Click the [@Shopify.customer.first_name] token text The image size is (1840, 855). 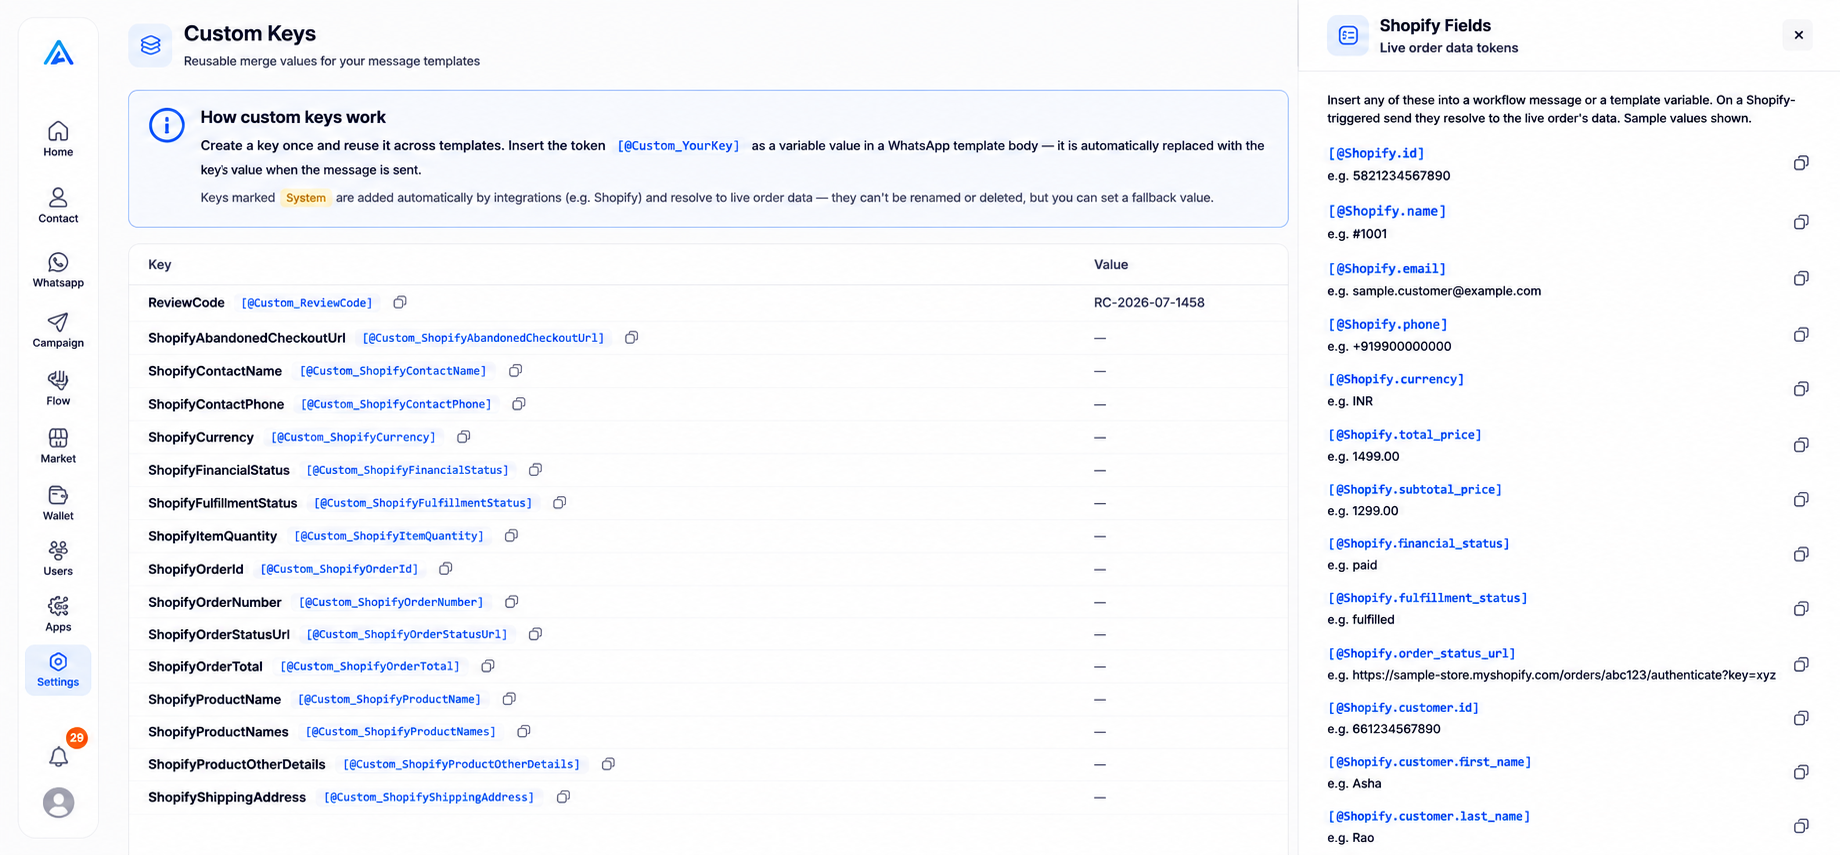tap(1430, 762)
